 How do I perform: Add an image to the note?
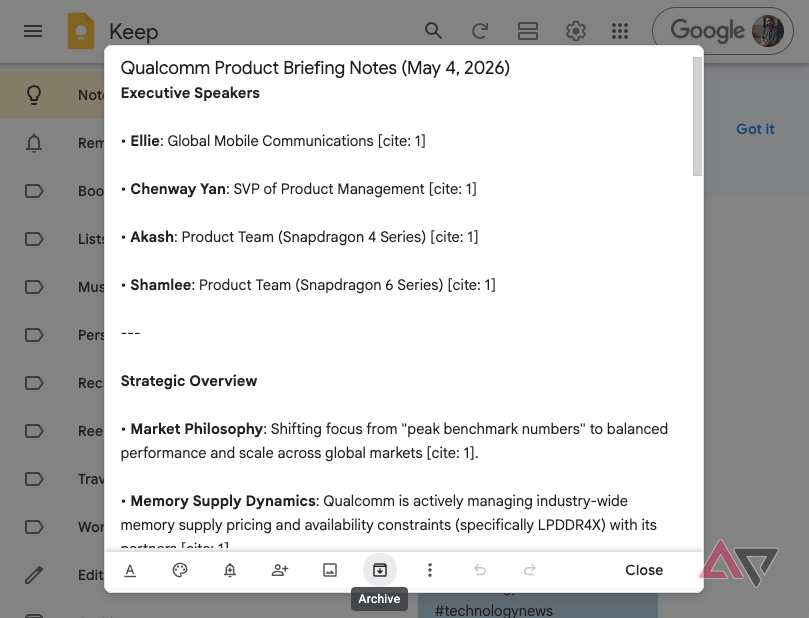[x=330, y=570]
